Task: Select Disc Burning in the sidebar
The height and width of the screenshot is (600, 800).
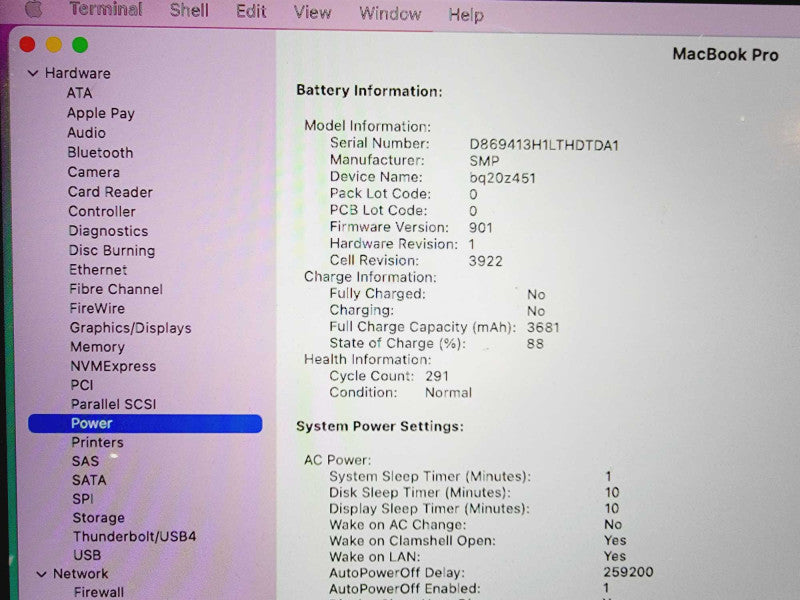Action: [112, 251]
